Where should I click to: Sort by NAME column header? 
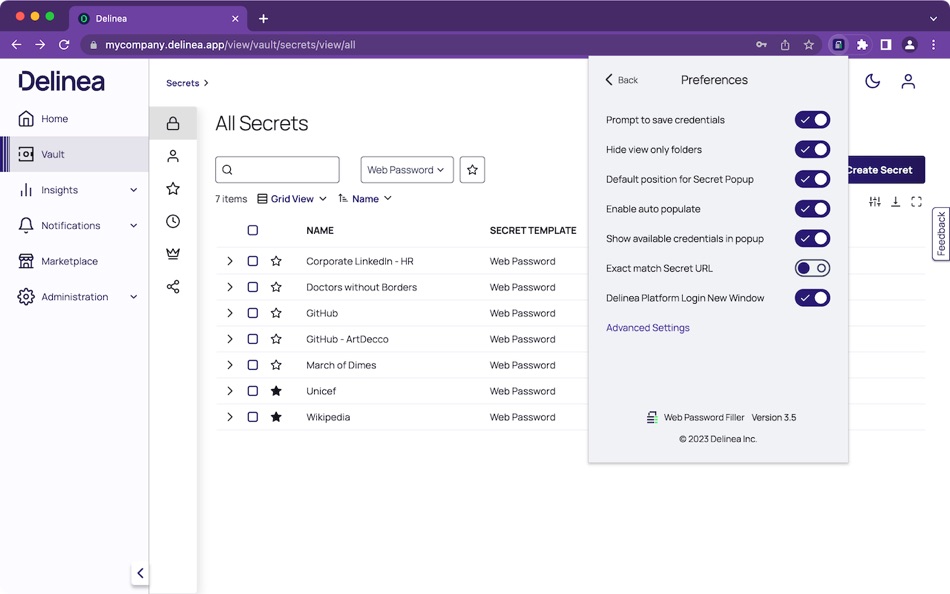(320, 230)
